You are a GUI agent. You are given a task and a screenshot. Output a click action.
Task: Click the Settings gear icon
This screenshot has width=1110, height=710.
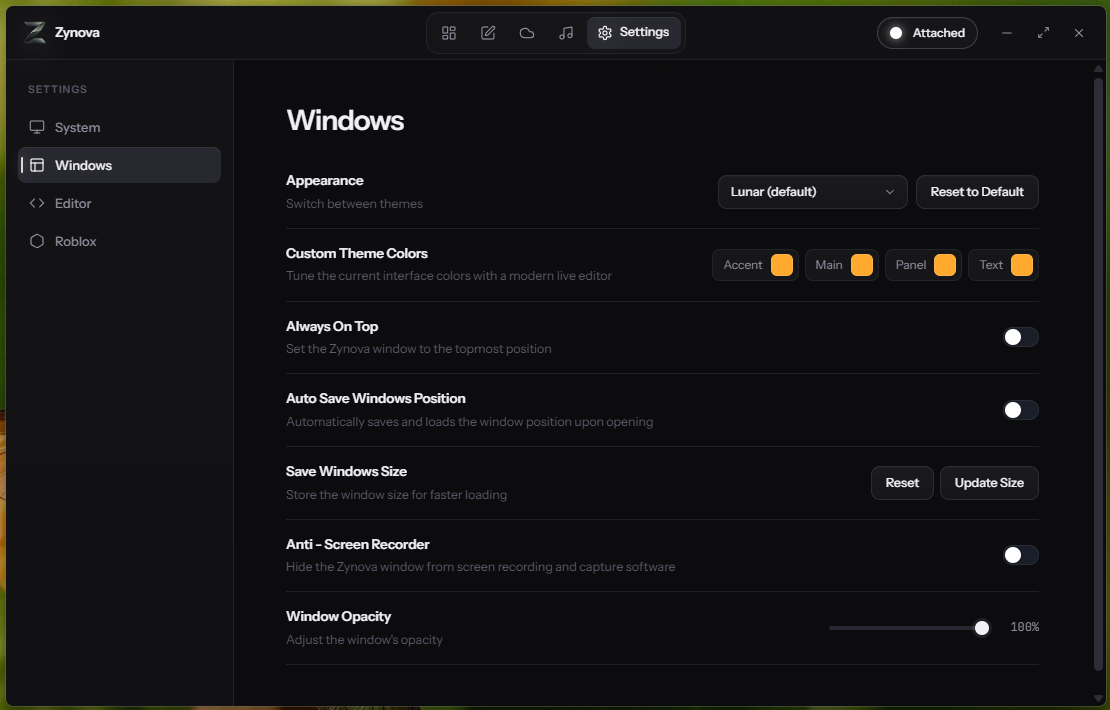click(605, 33)
